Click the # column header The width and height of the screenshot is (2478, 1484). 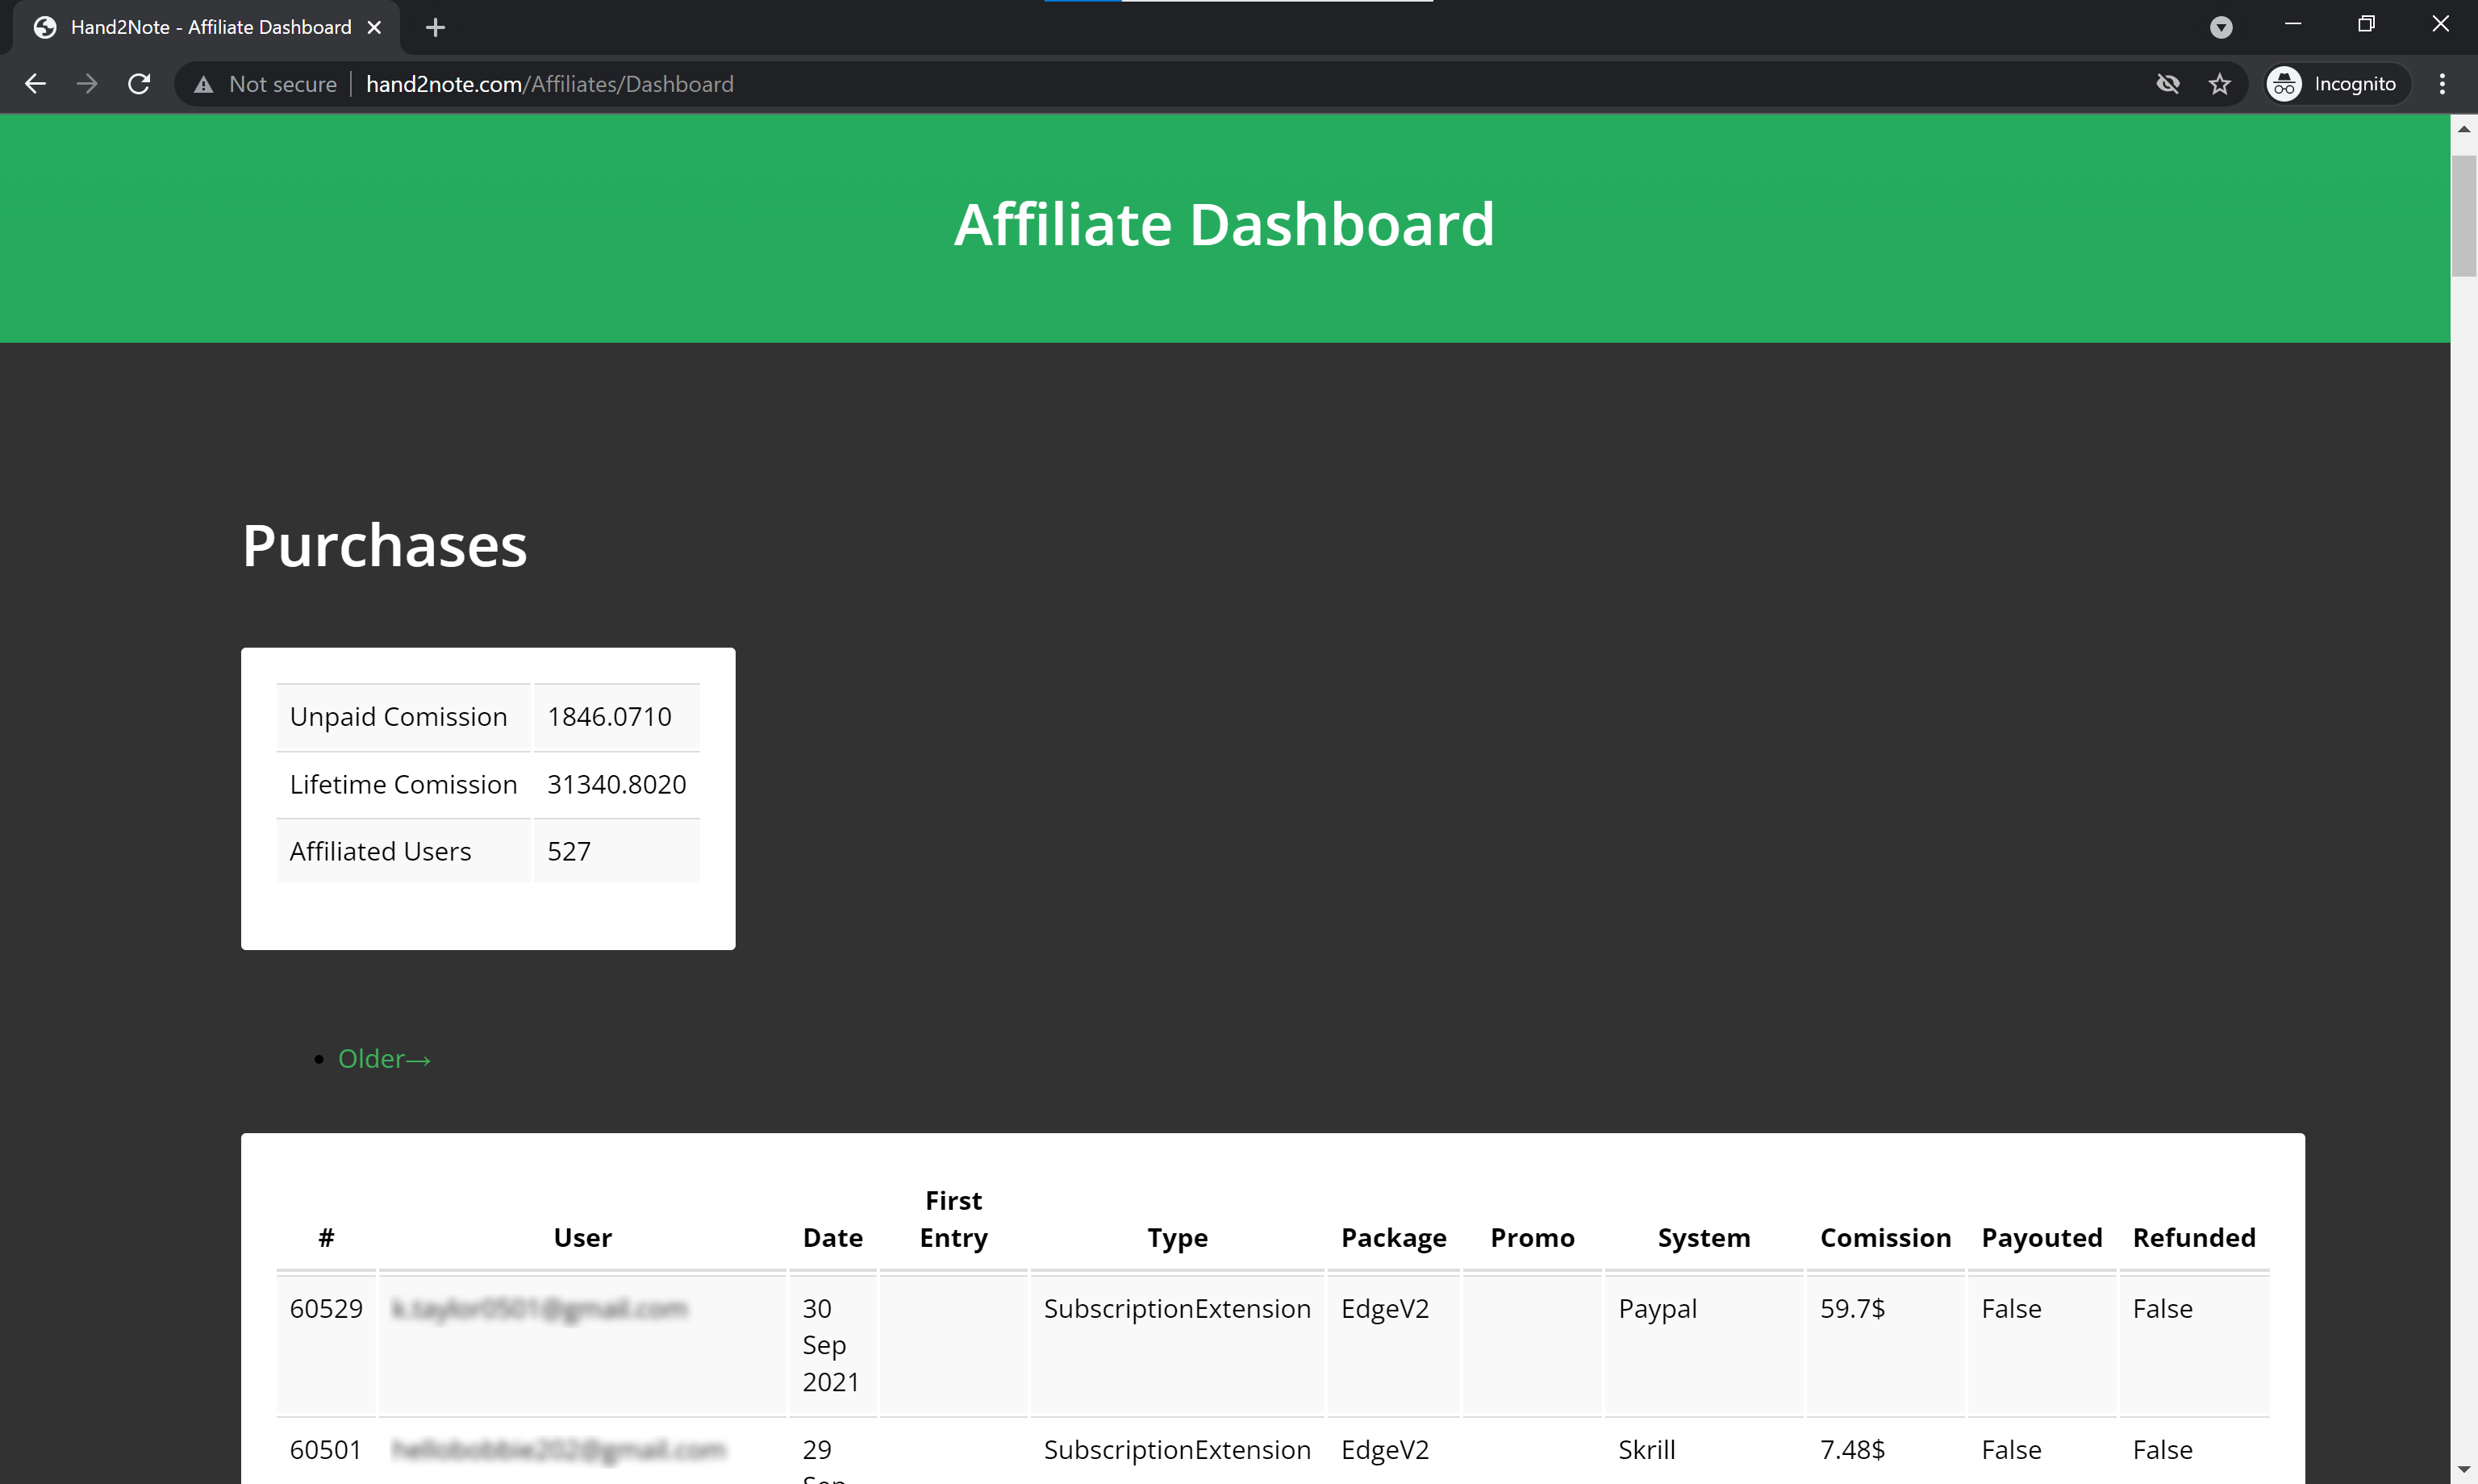[x=326, y=1237]
